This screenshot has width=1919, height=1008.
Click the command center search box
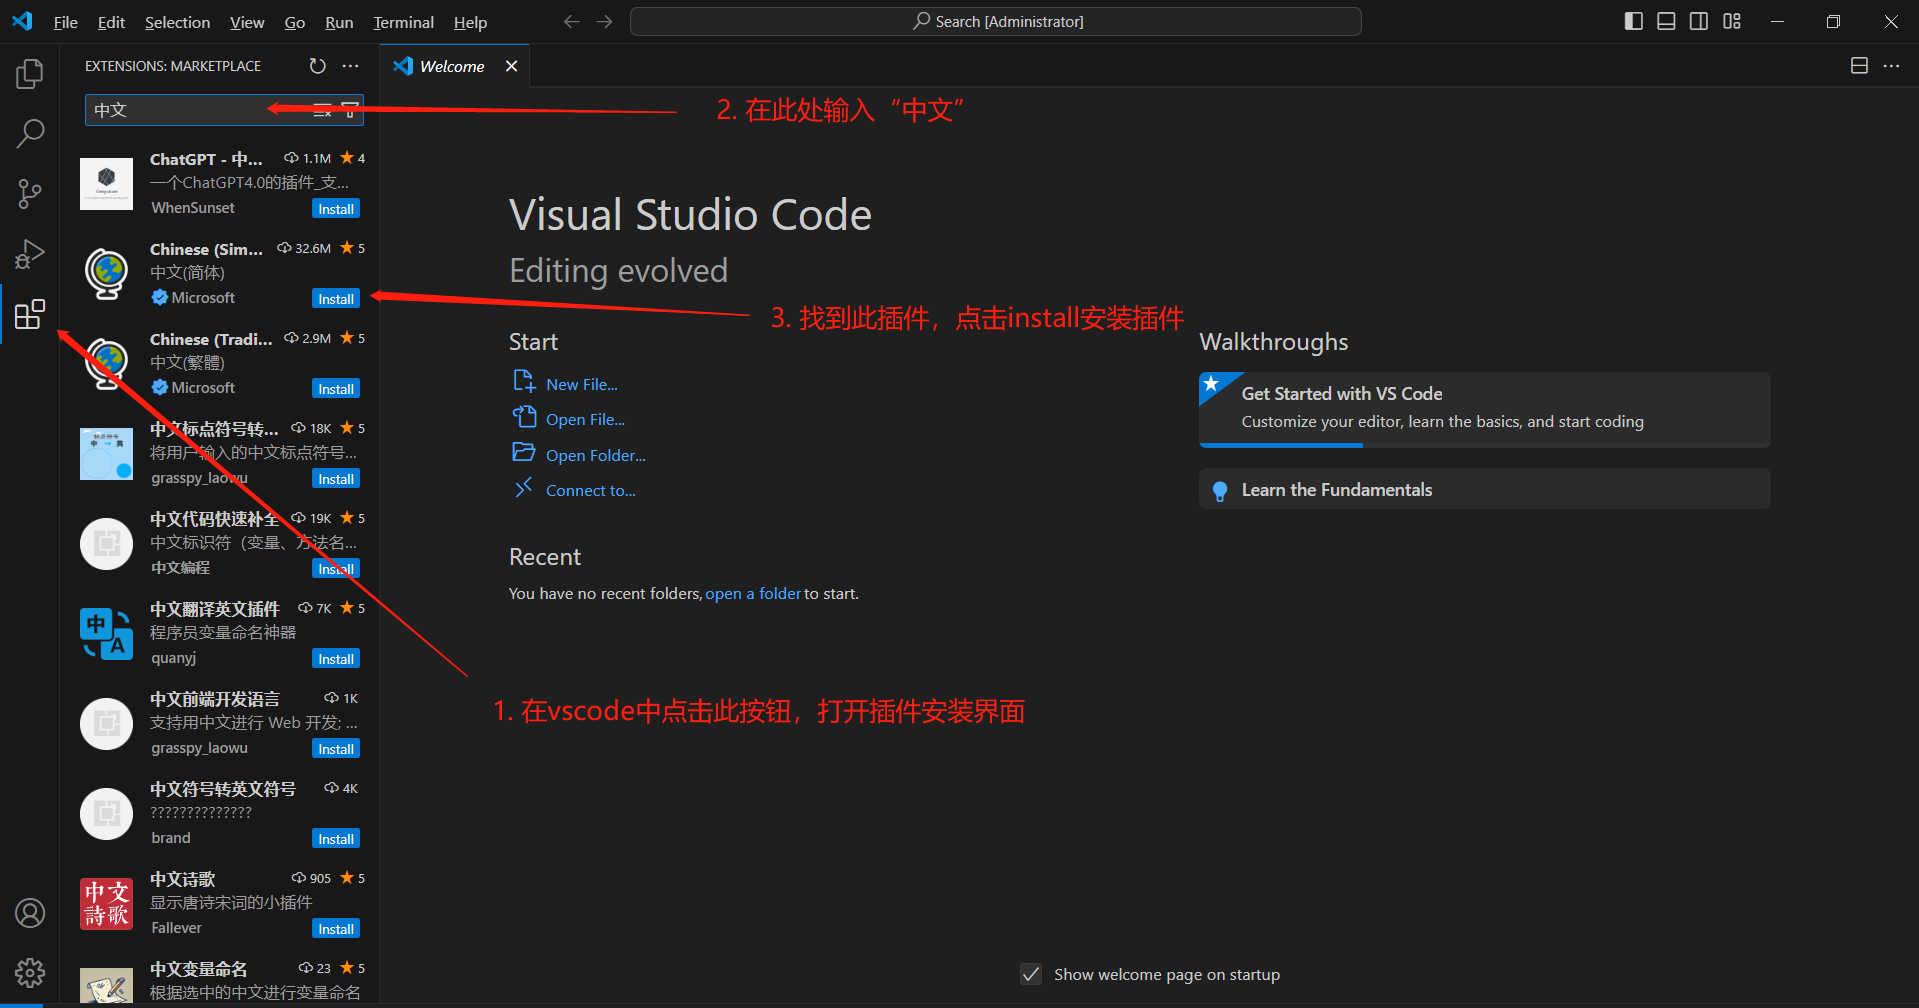(996, 21)
